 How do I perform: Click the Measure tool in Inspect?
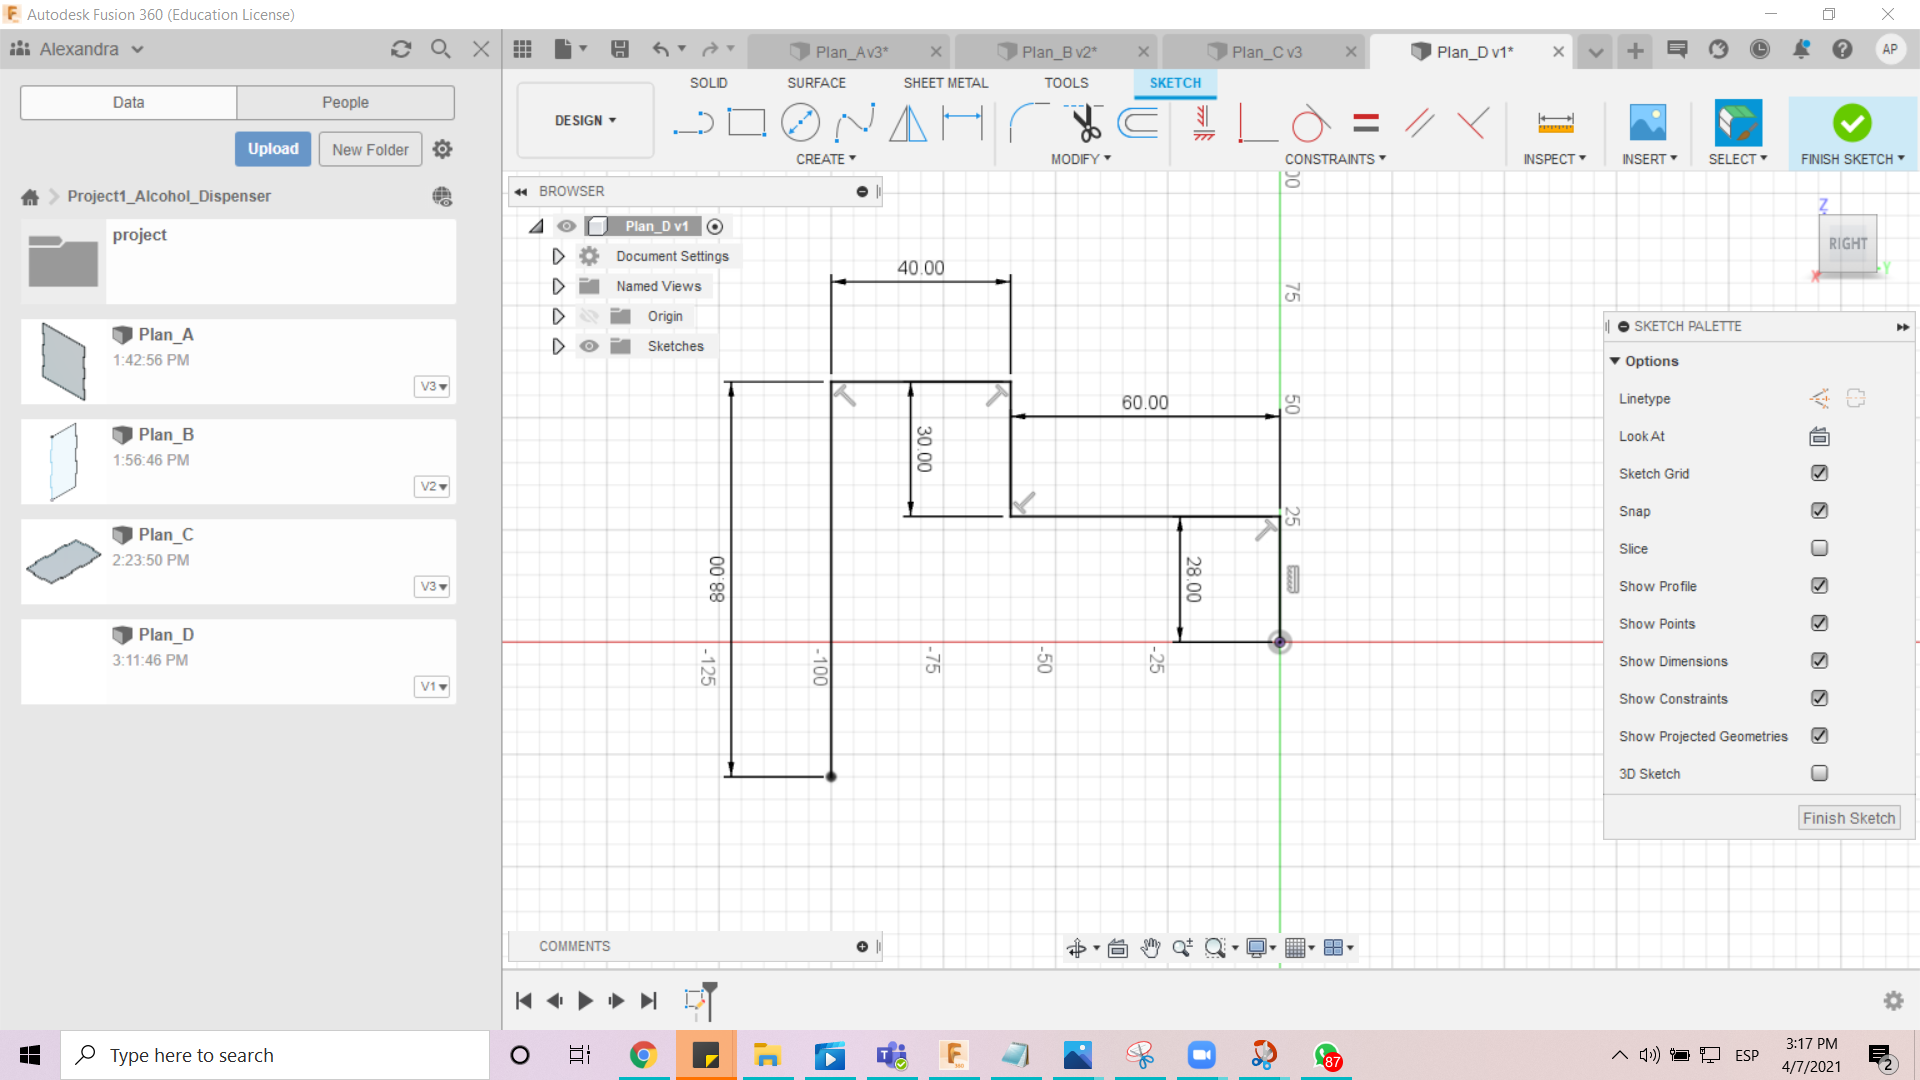click(x=1555, y=123)
